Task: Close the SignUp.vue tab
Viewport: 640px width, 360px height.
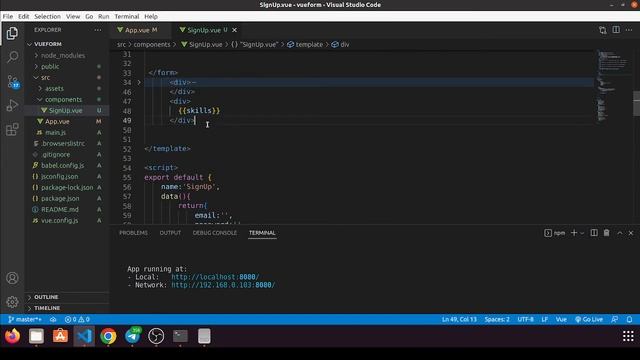Action: tap(234, 30)
